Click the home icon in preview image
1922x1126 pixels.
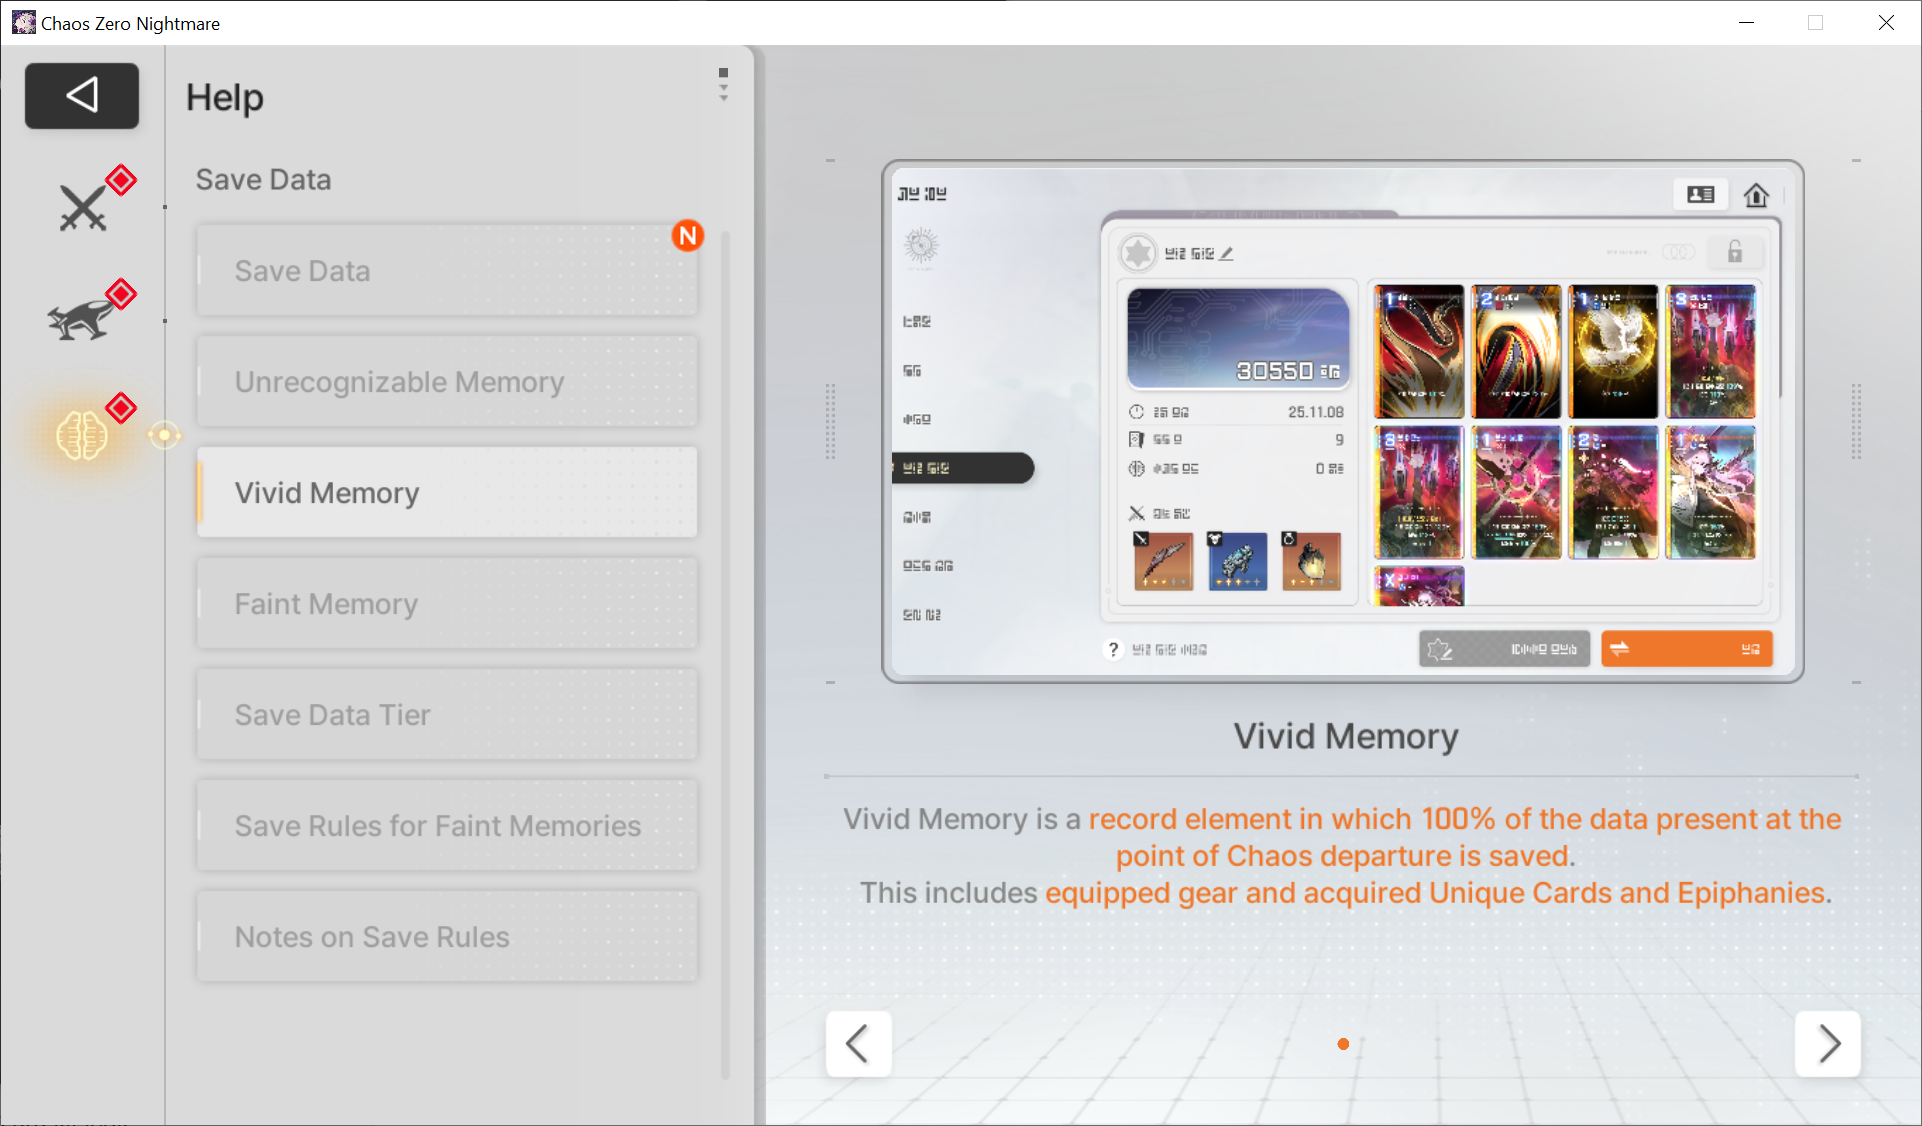click(x=1756, y=195)
